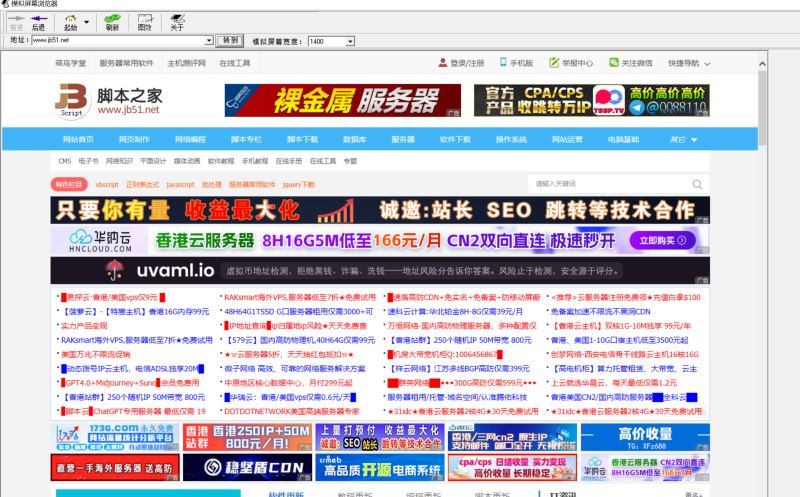This screenshot has width=800, height=497.
Task: Select the 网络编程 nav item
Action: (x=190, y=139)
